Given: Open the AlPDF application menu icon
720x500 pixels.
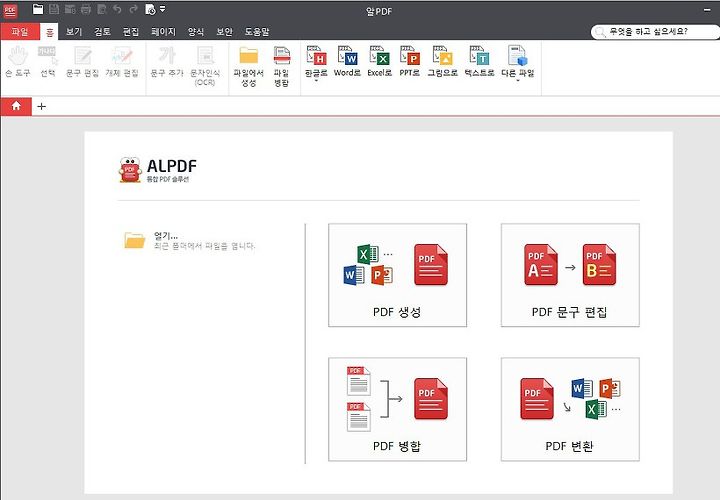Looking at the screenshot, I should pyautogui.click(x=10, y=10).
